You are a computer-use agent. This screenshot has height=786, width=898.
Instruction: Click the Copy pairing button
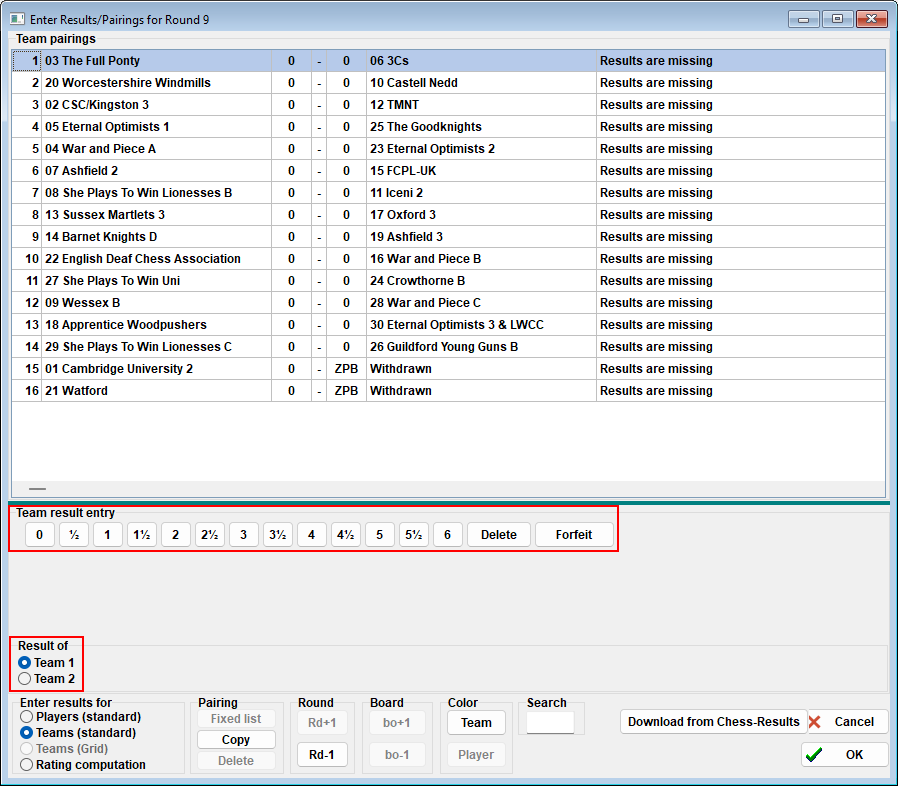click(236, 740)
